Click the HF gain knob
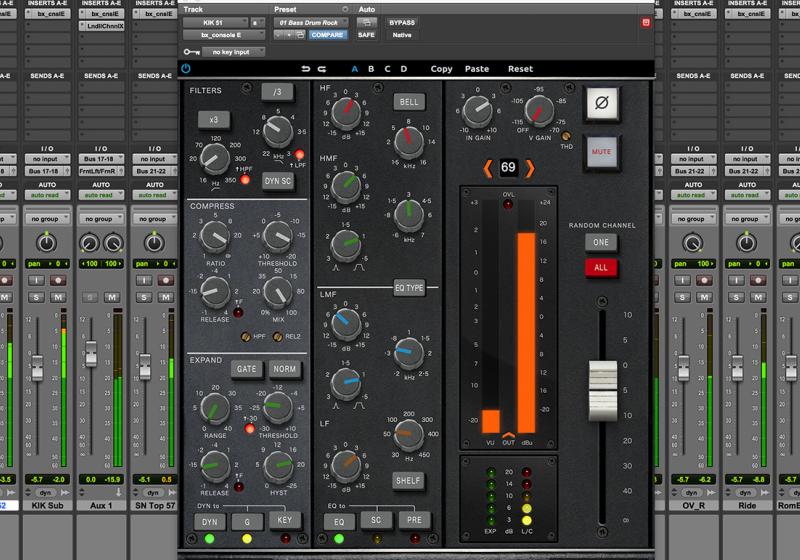This screenshot has height=560, width=800. [x=346, y=112]
